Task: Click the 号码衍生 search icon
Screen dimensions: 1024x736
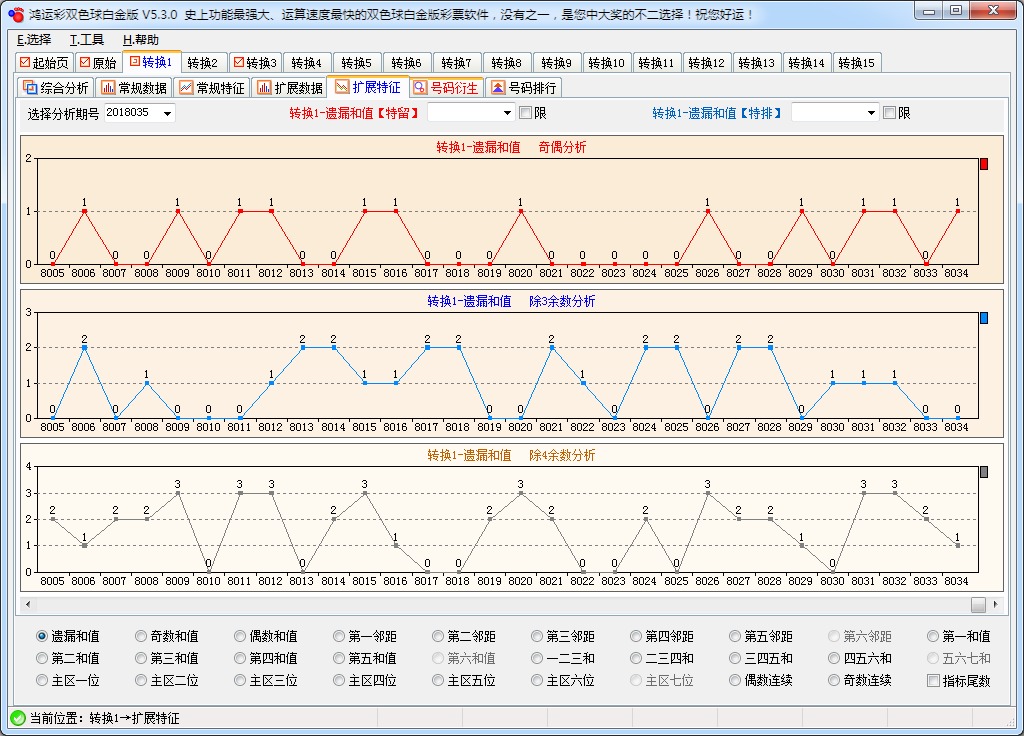Action: (x=421, y=88)
